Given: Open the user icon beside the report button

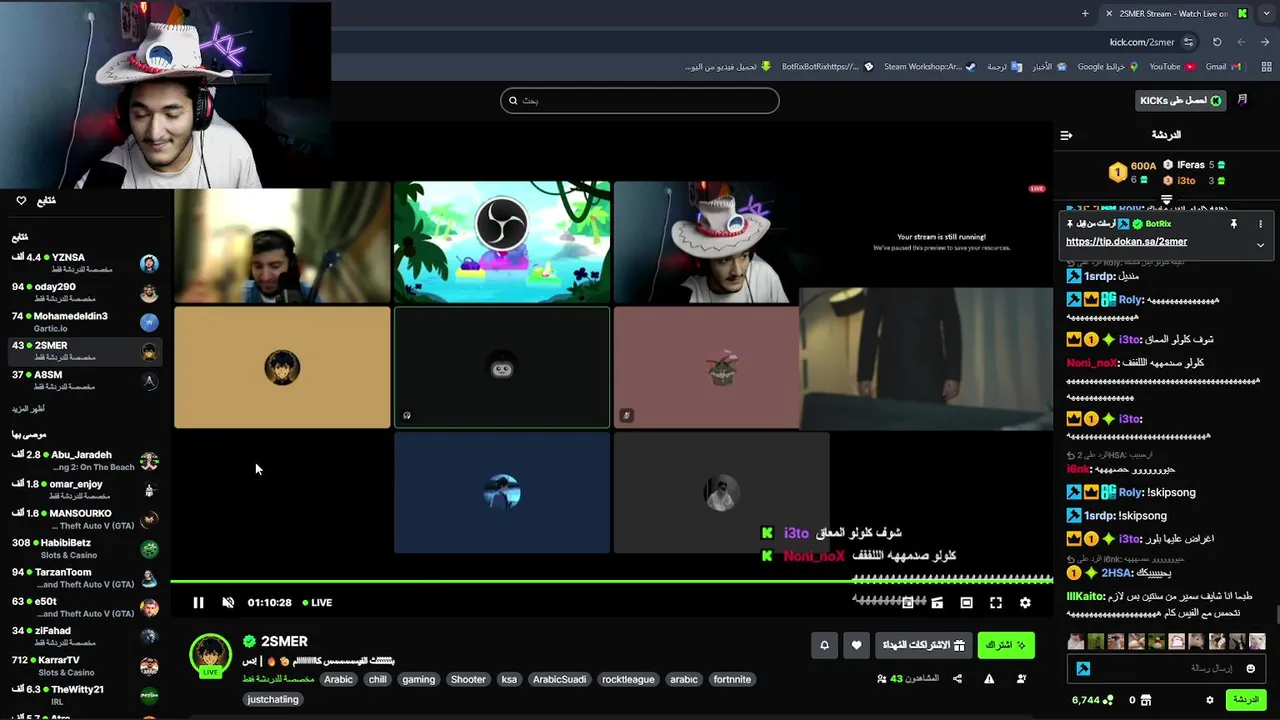Looking at the screenshot, I should (1021, 679).
